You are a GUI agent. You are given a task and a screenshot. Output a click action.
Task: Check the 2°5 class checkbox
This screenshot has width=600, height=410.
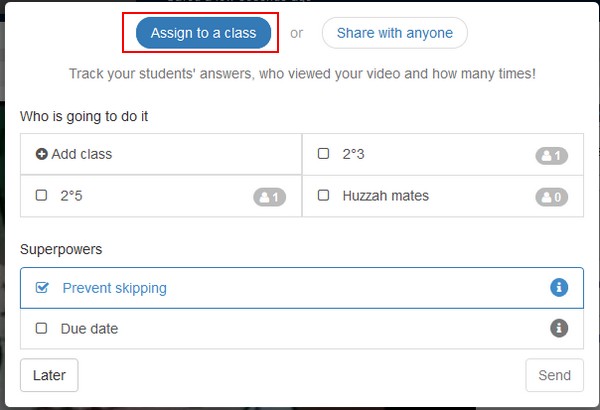41,195
